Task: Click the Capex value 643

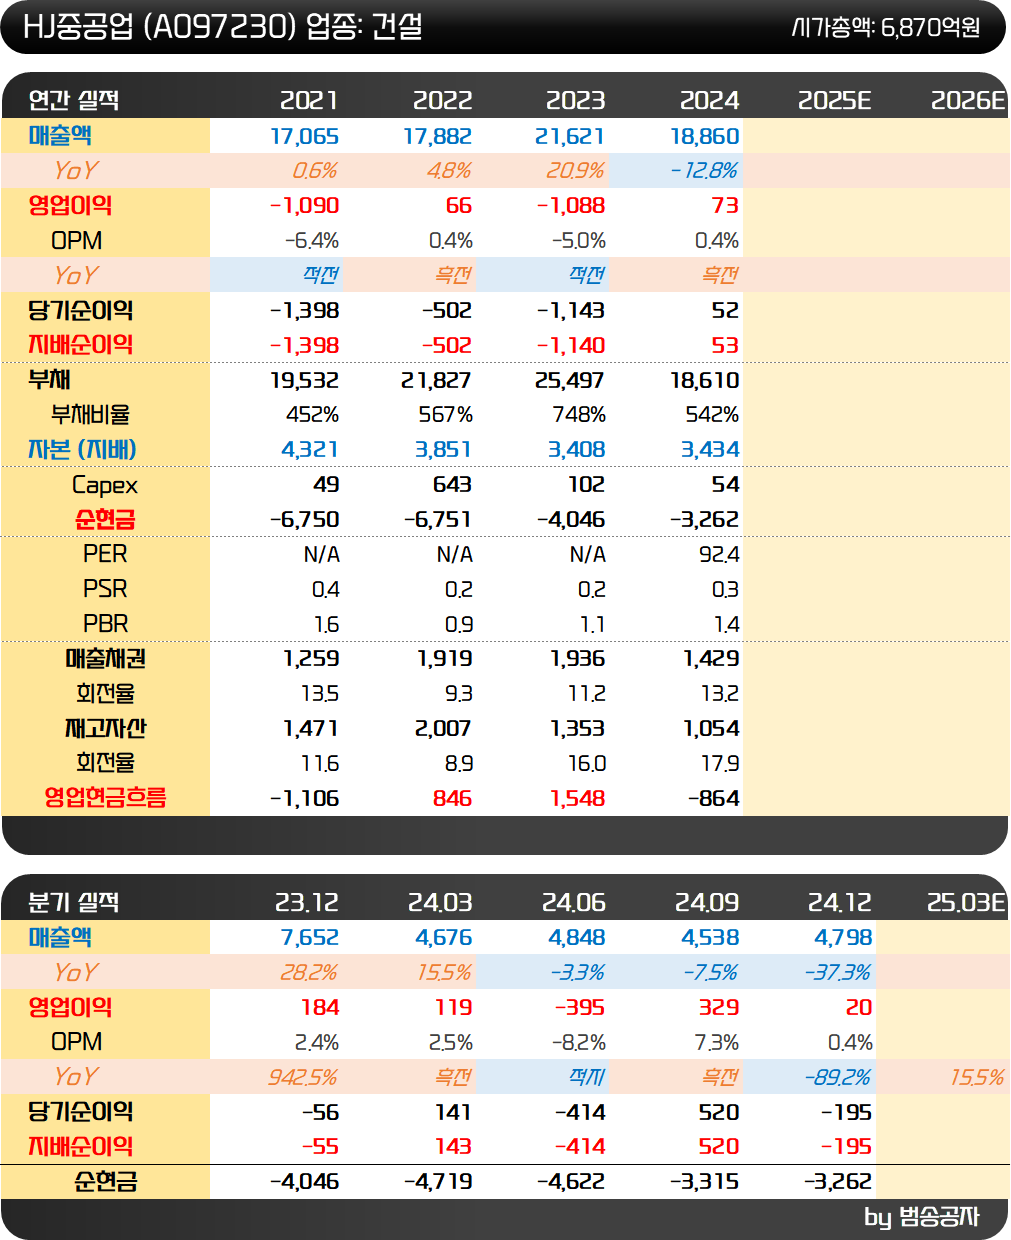Action: pos(452,485)
